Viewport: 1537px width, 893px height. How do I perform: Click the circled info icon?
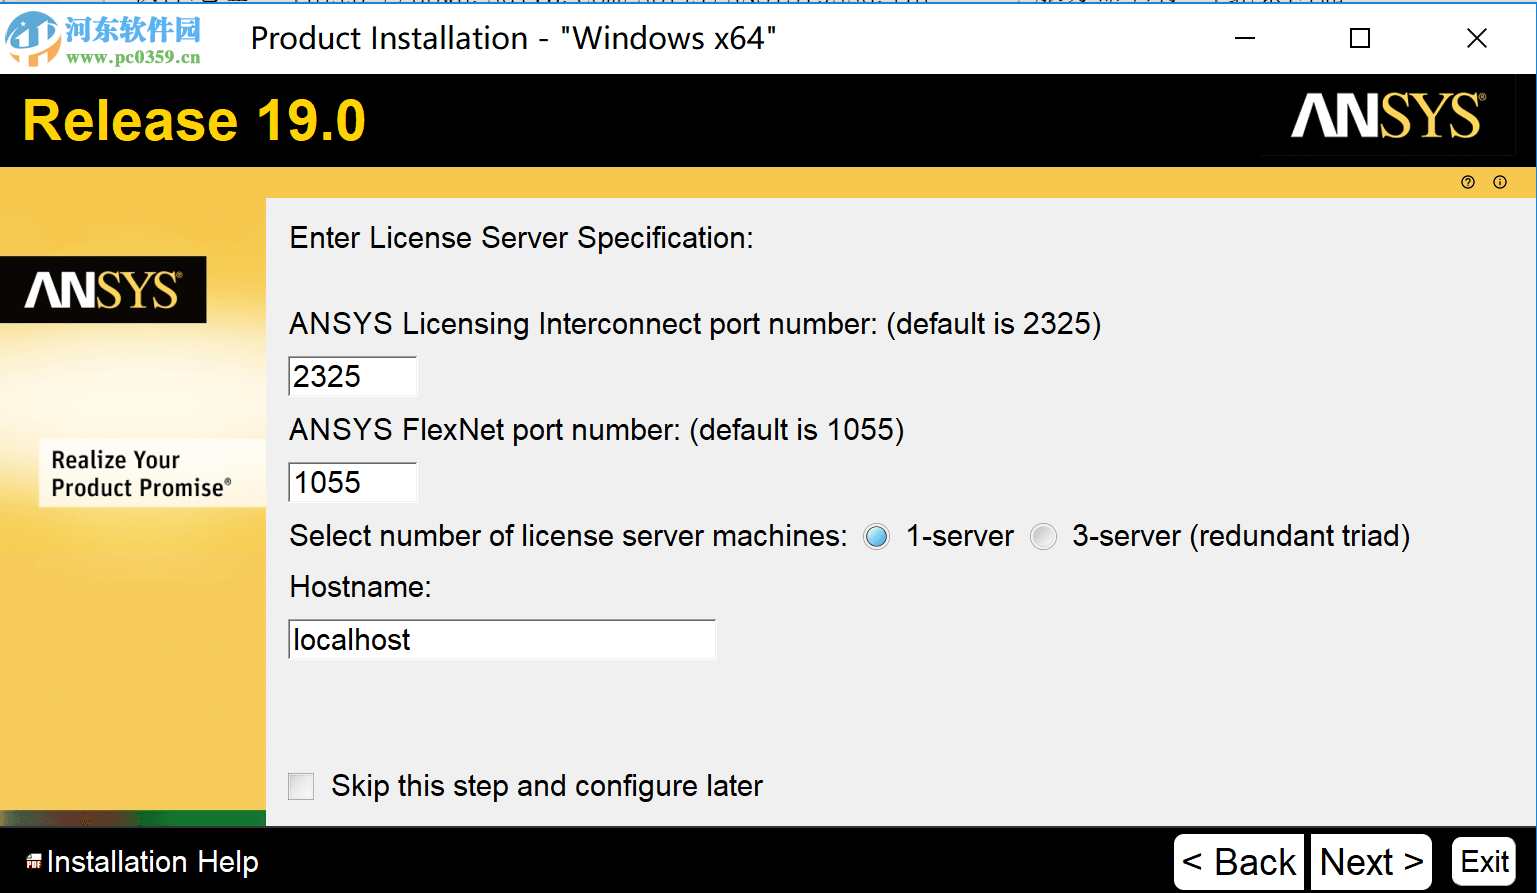point(1499,182)
